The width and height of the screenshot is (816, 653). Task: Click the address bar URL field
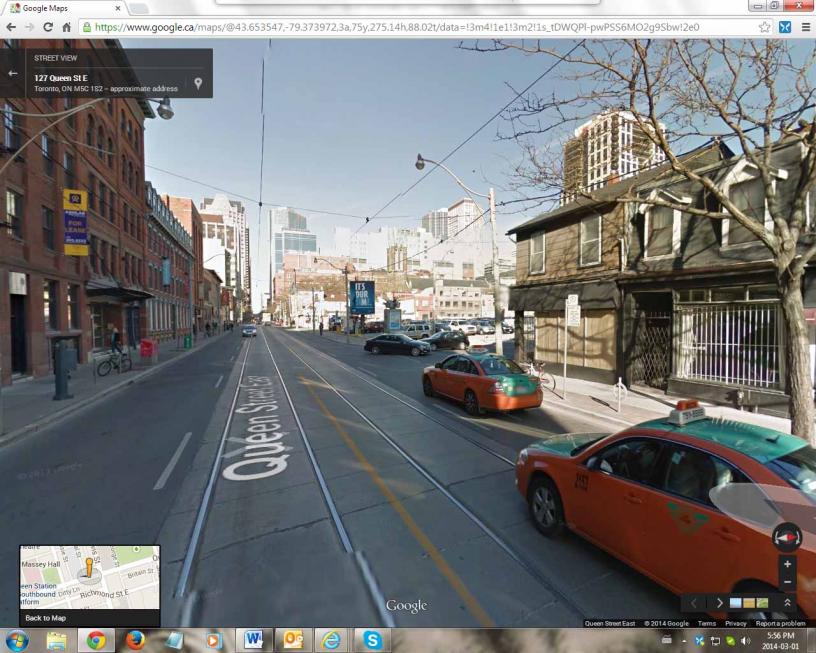pyautogui.click(x=400, y=27)
